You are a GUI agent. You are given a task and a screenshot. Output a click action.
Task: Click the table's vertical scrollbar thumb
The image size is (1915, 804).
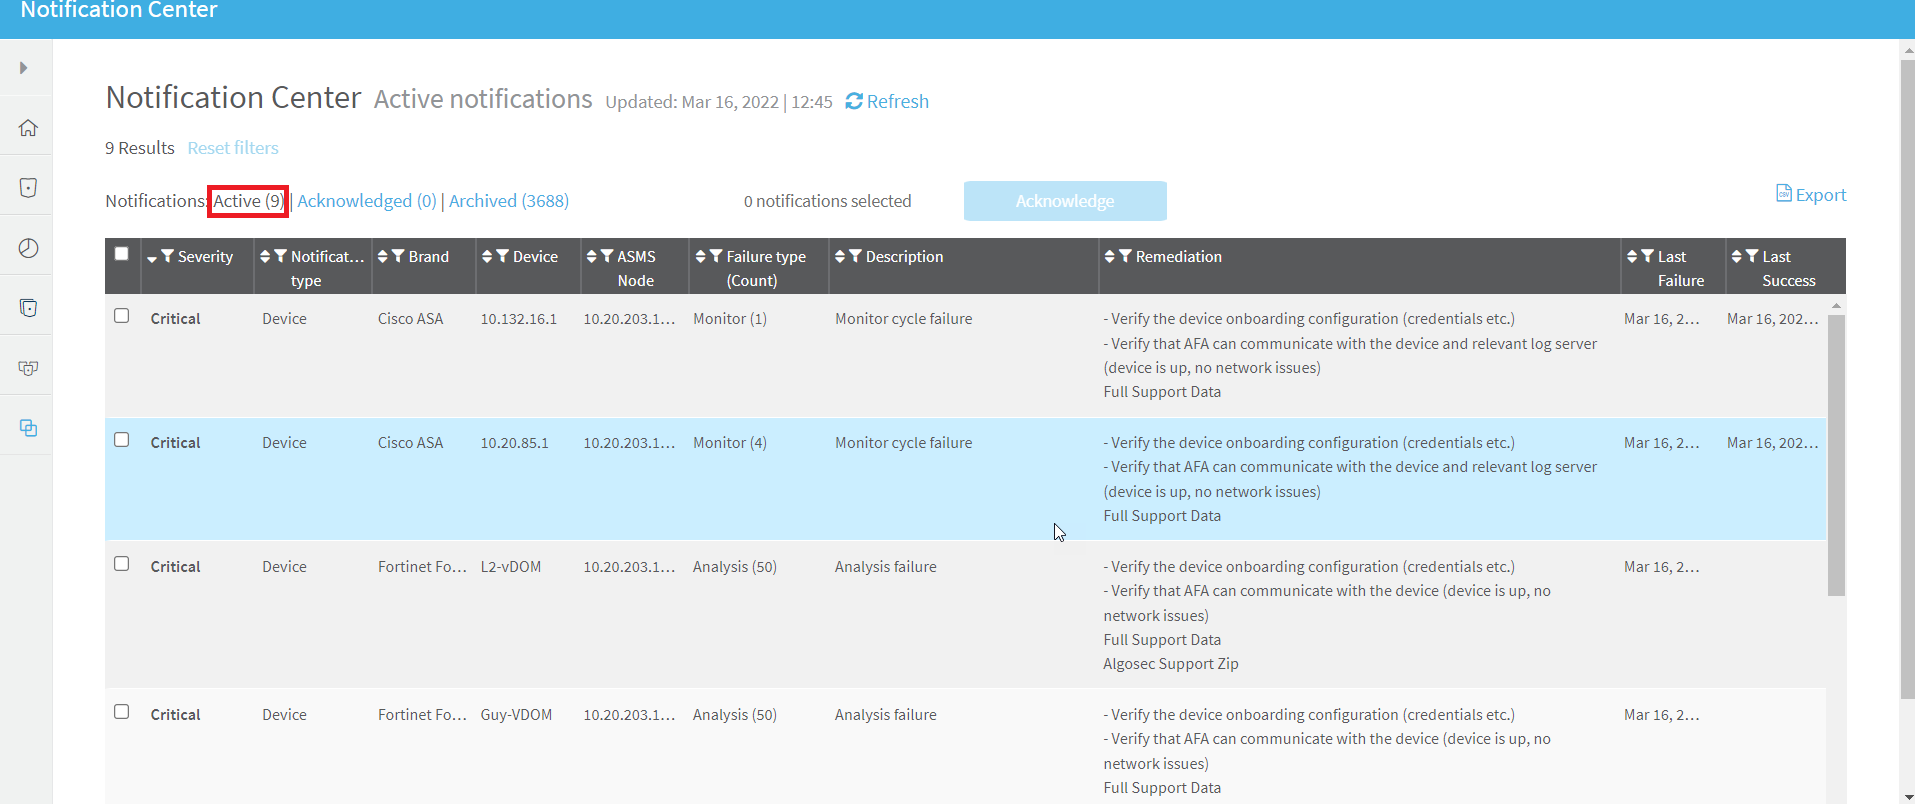pyautogui.click(x=1836, y=455)
